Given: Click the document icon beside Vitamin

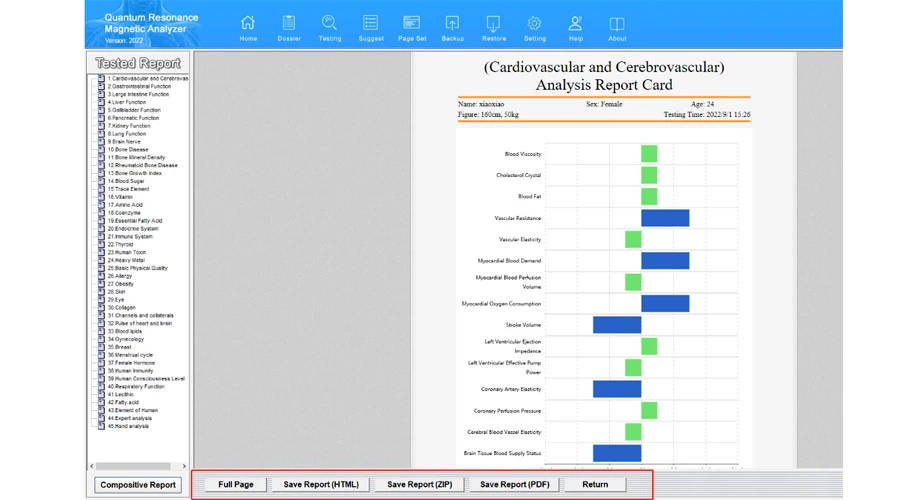Looking at the screenshot, I should coord(101,196).
